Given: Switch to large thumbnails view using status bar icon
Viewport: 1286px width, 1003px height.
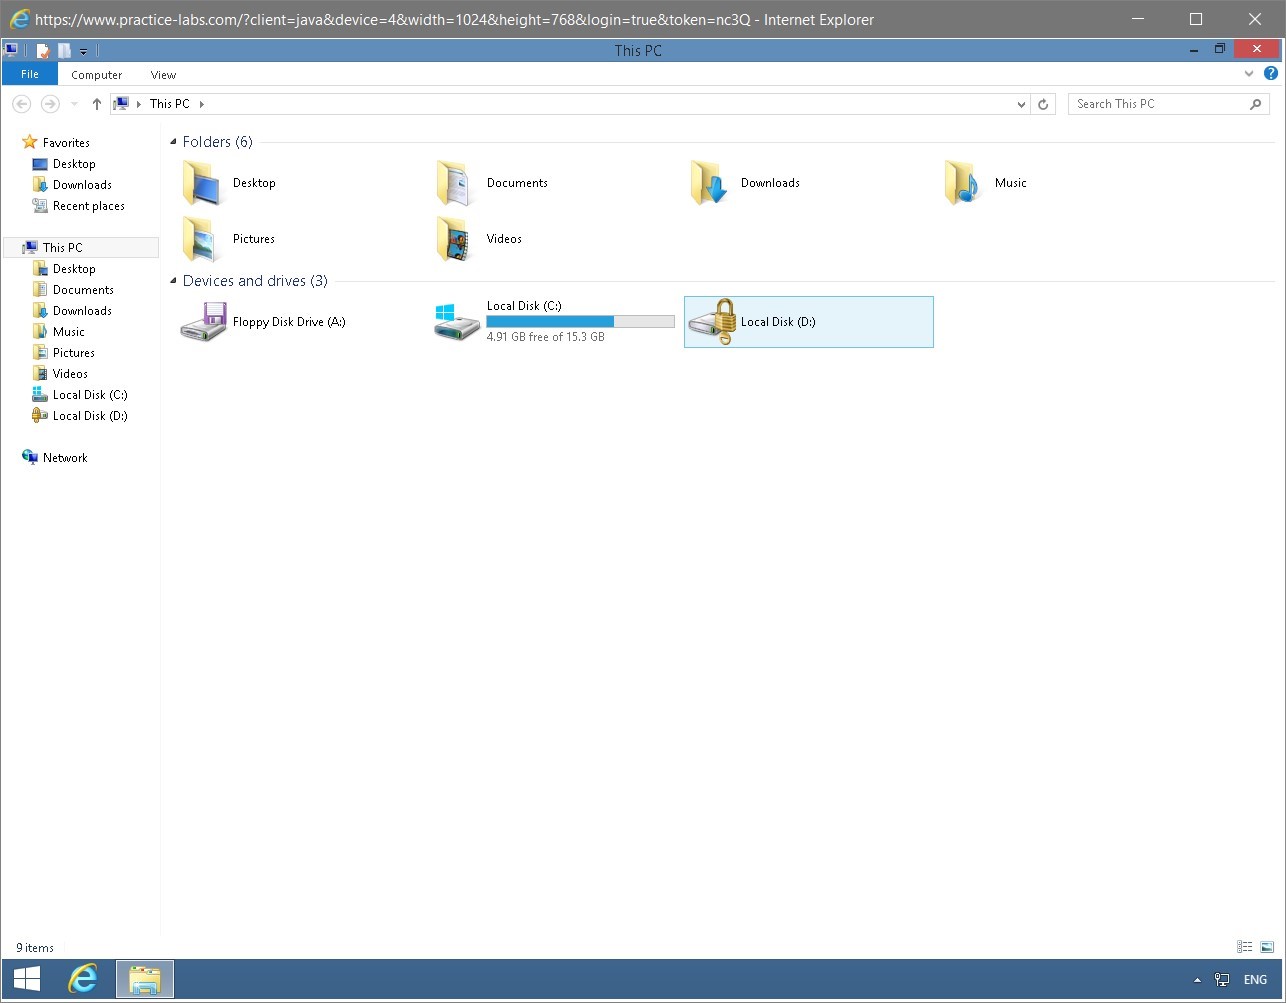Looking at the screenshot, I should pos(1265,946).
